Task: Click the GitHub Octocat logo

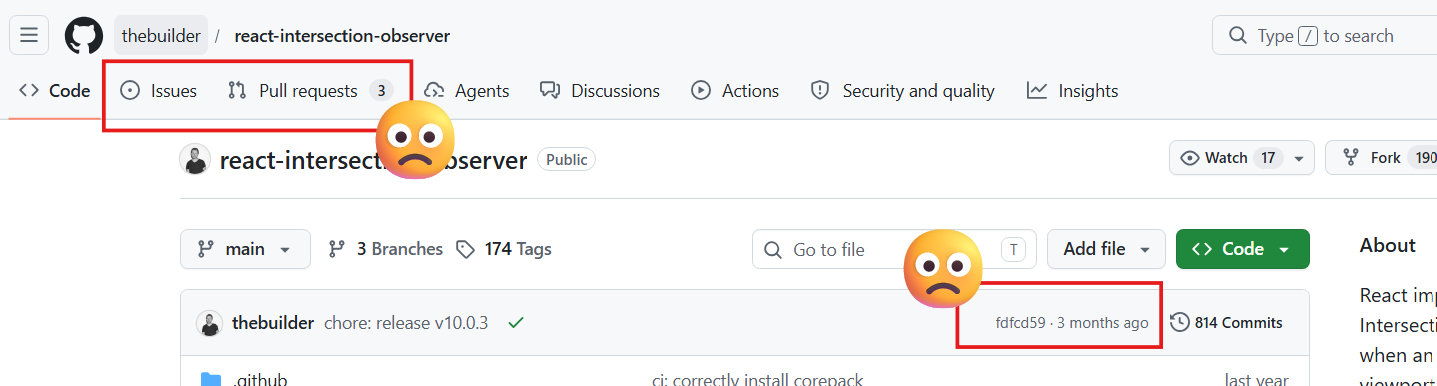Action: (x=84, y=36)
